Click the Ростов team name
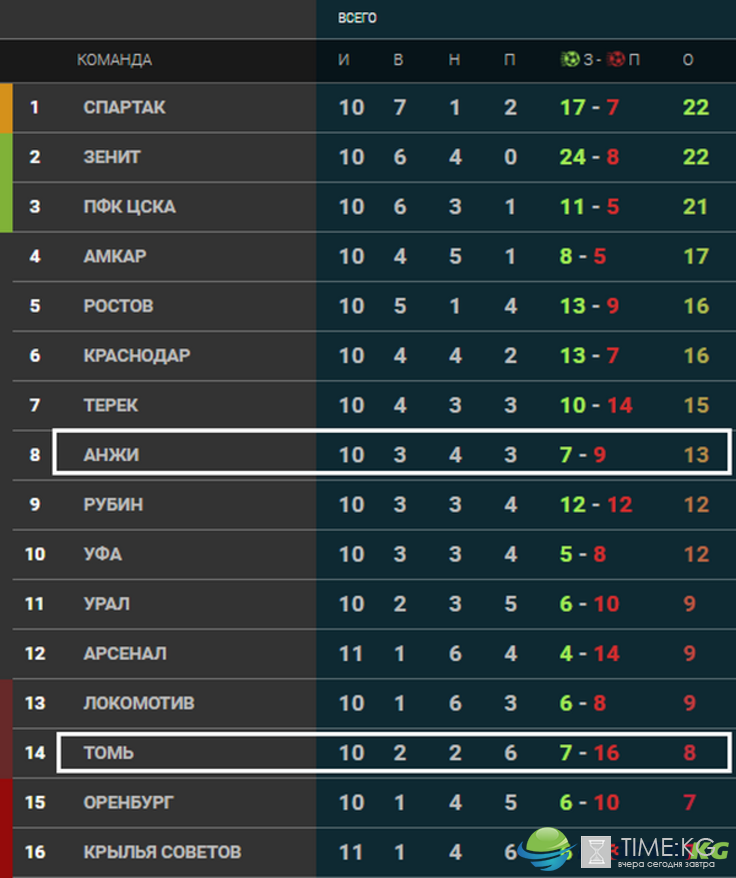736x878 pixels. click(118, 306)
